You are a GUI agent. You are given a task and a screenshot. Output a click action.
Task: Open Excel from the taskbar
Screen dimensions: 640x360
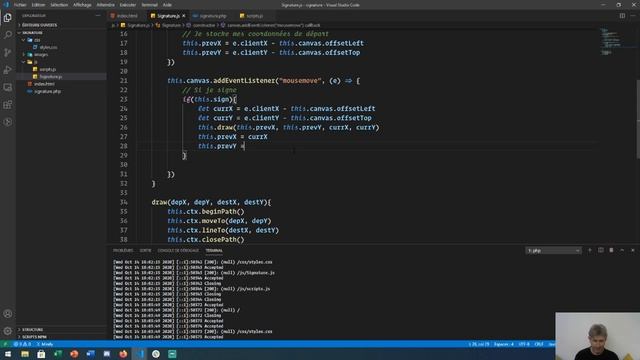click(x=58, y=354)
